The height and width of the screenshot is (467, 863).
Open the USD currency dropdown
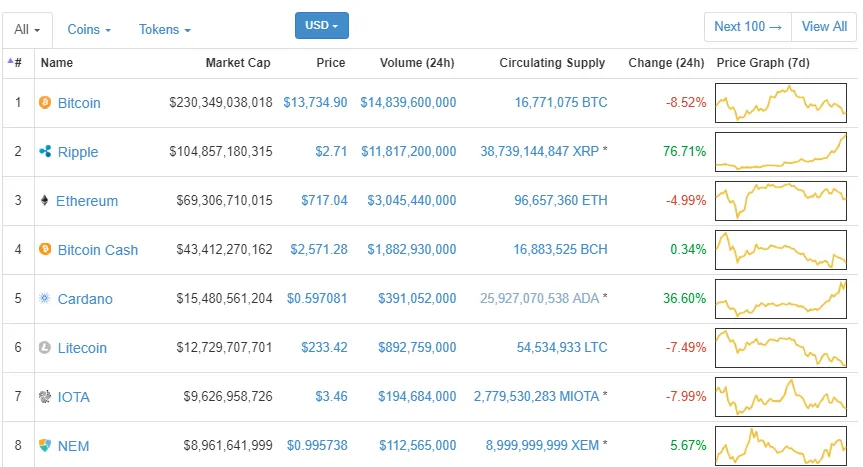coord(321,25)
